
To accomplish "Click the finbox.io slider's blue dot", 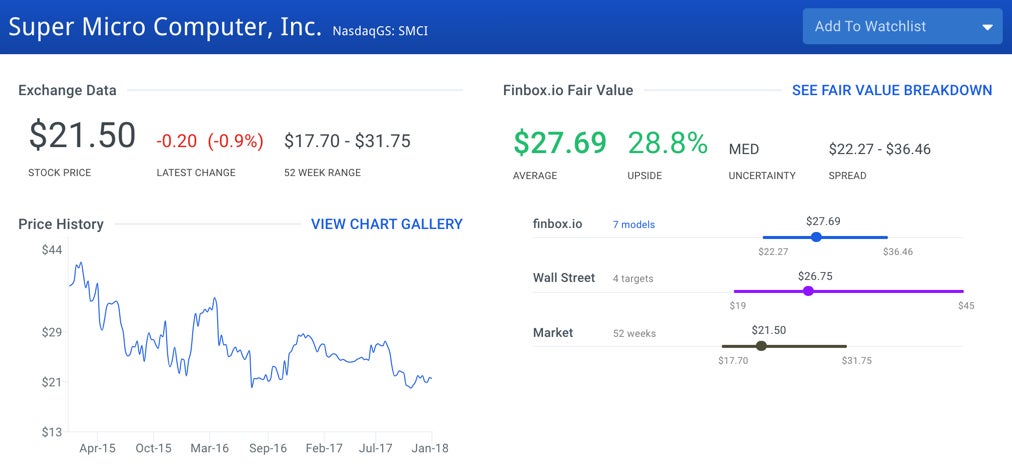I will click(816, 237).
